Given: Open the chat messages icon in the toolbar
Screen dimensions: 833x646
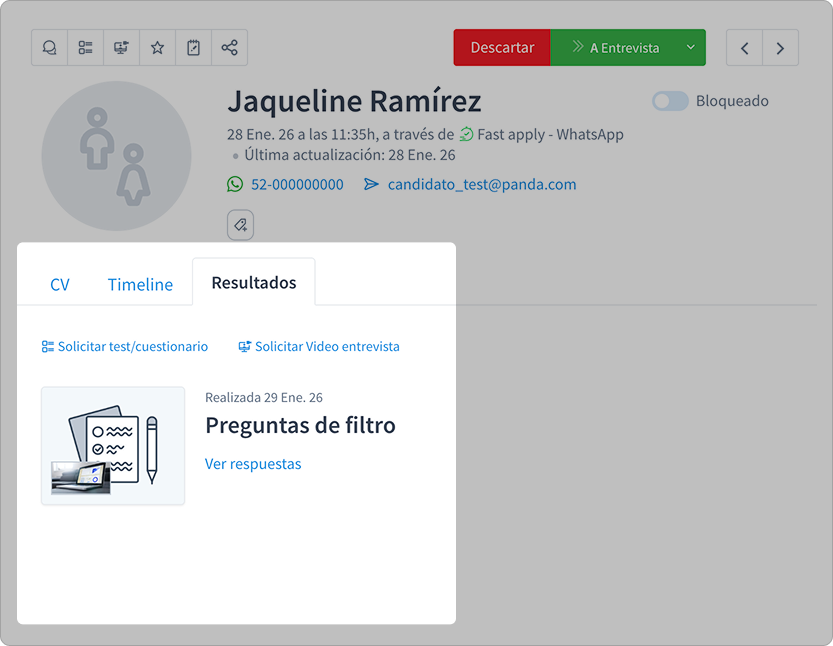Looking at the screenshot, I should 49,47.
